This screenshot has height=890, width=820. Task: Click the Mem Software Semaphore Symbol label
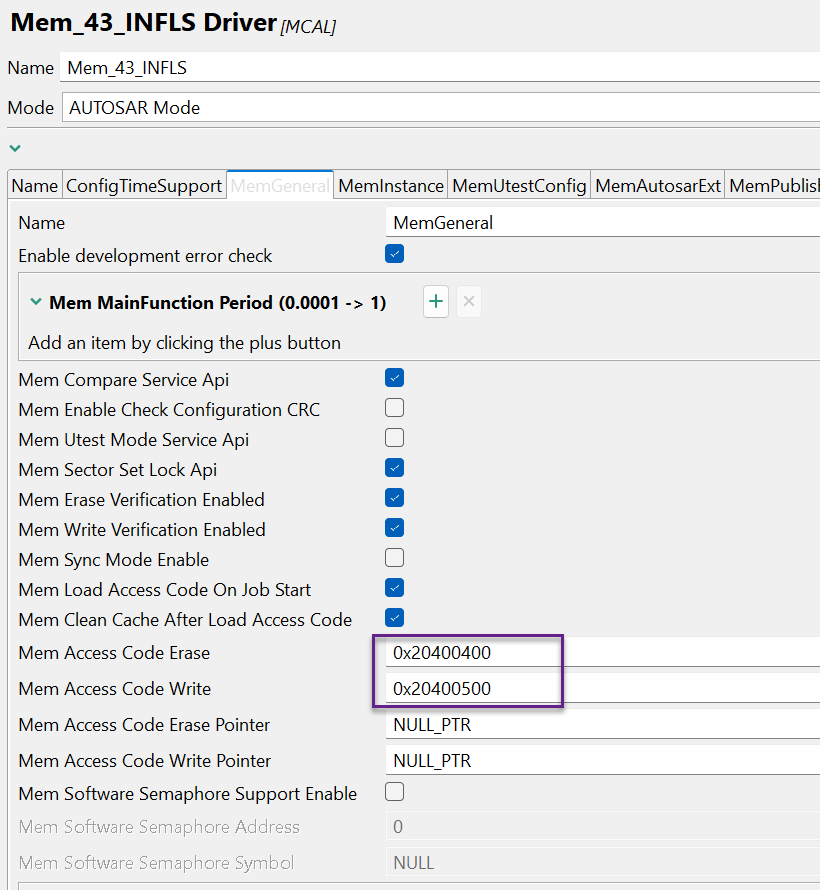click(156, 863)
